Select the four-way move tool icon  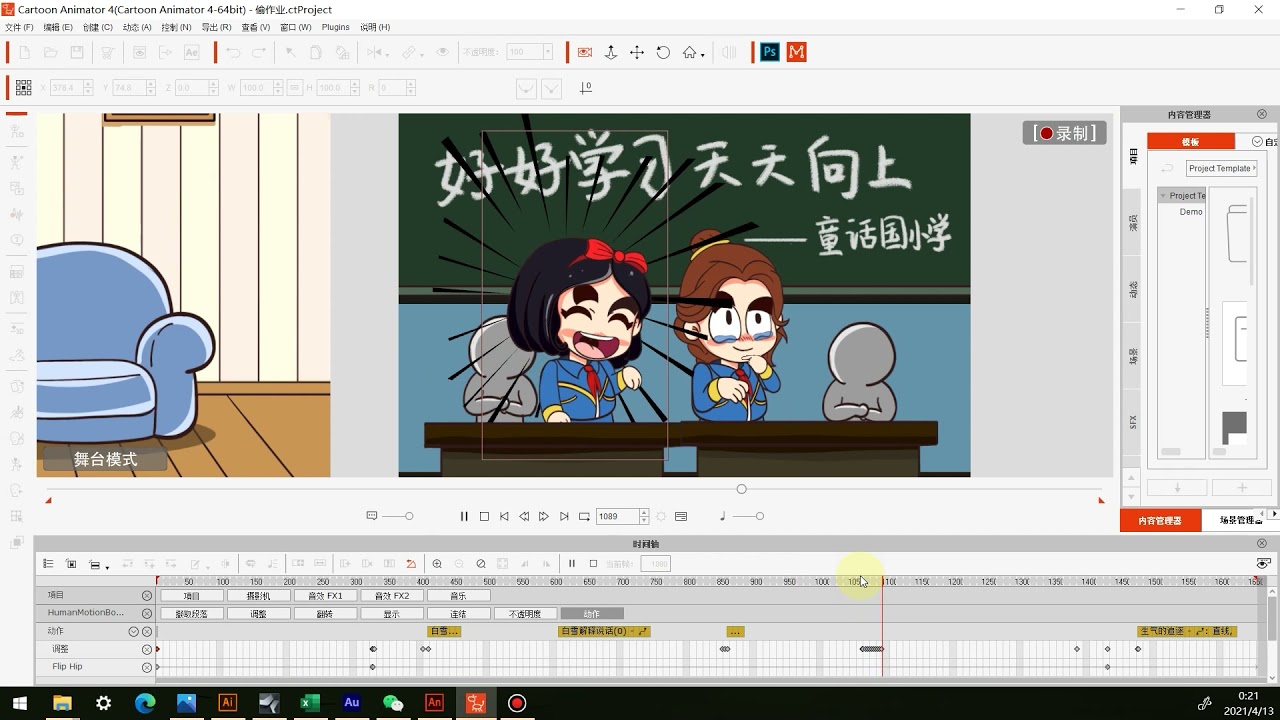(x=637, y=52)
